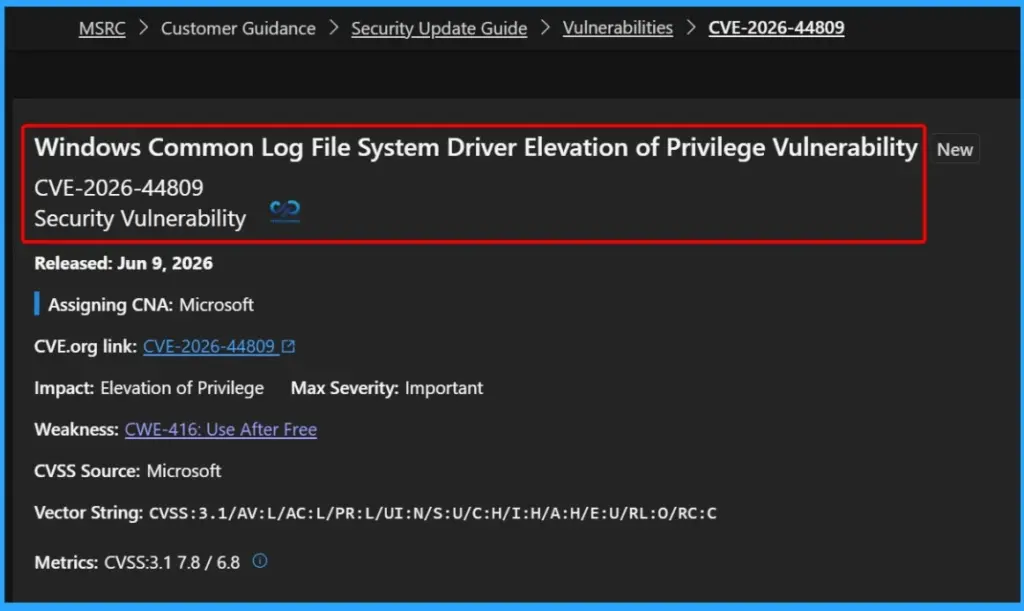
Task: Go to Security Update Guide breadcrumb
Action: (x=439, y=28)
